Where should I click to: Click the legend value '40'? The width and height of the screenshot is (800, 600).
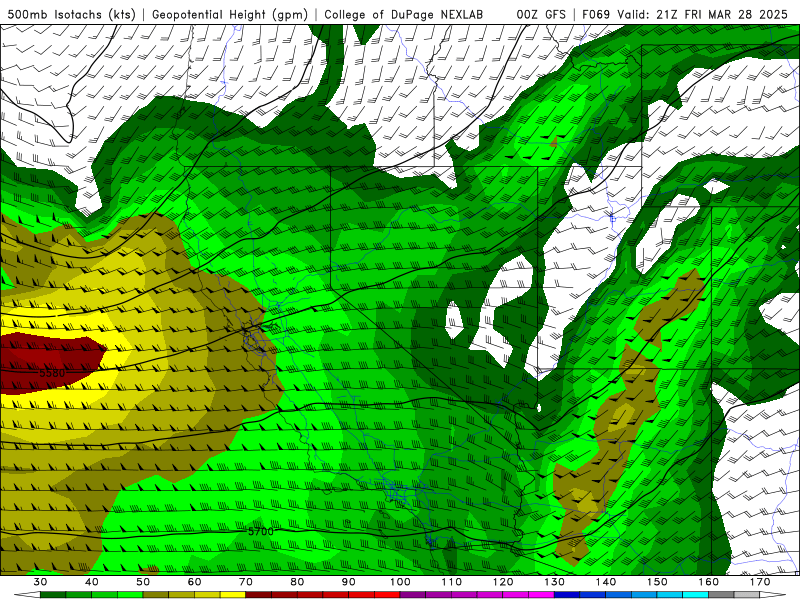91,582
